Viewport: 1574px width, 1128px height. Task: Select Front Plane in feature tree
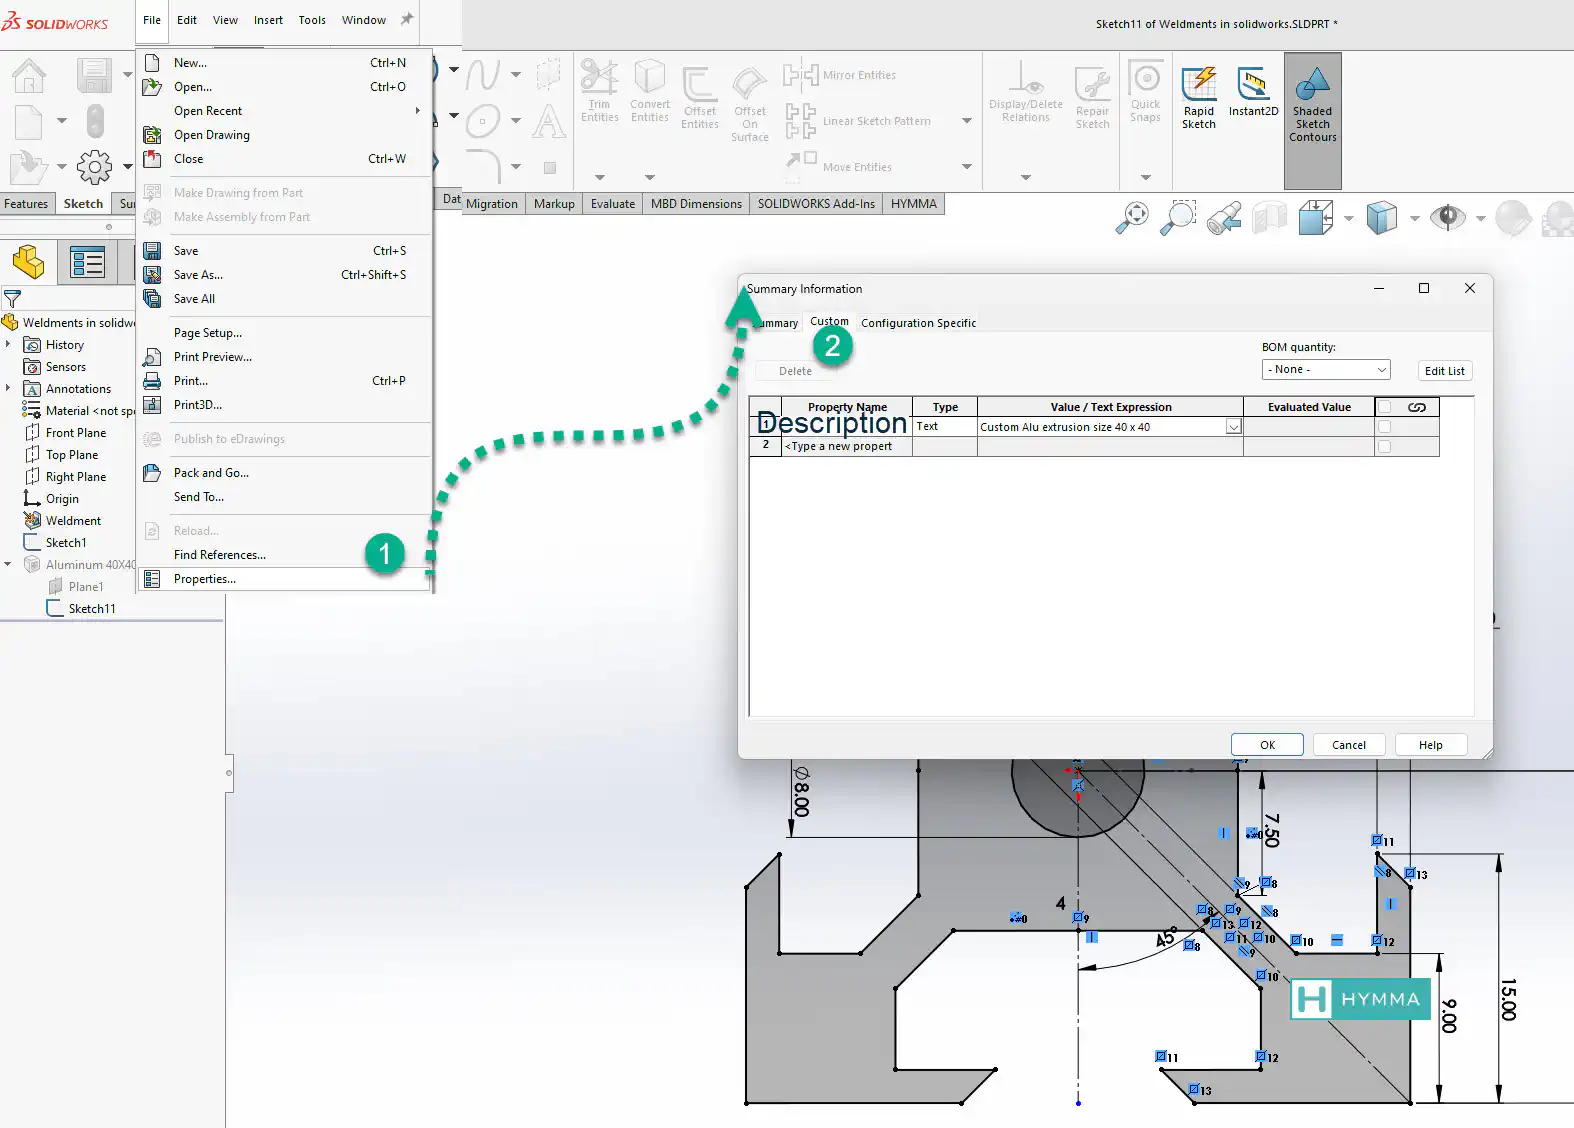pos(76,433)
